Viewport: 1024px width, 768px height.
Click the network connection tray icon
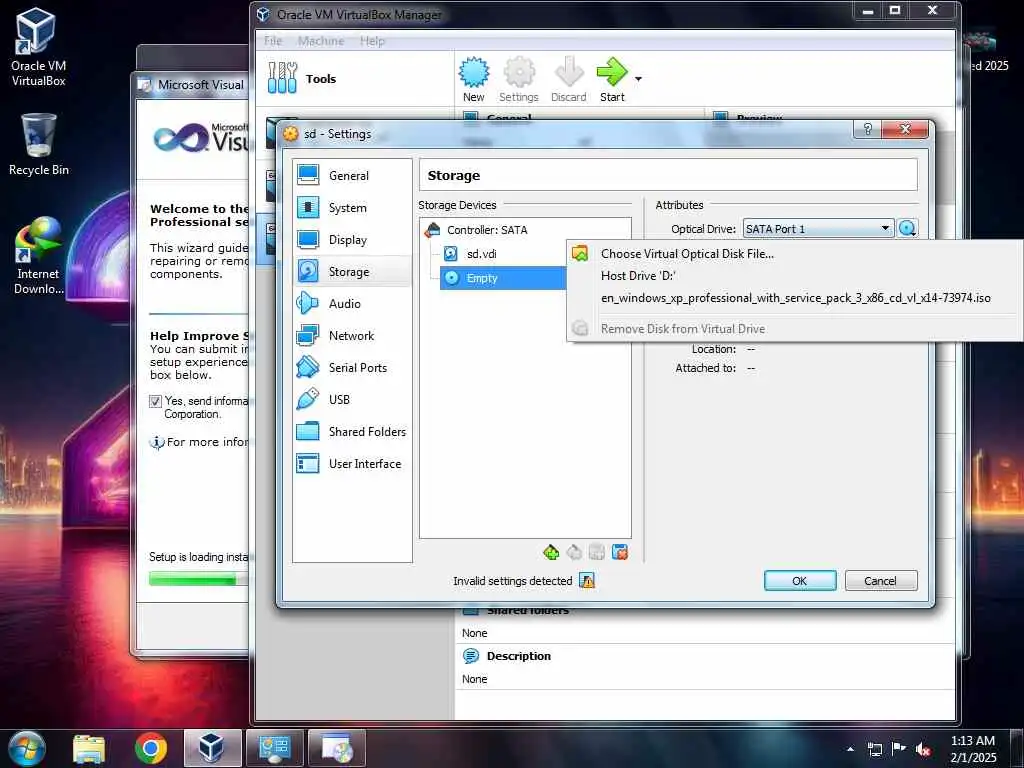(874, 749)
